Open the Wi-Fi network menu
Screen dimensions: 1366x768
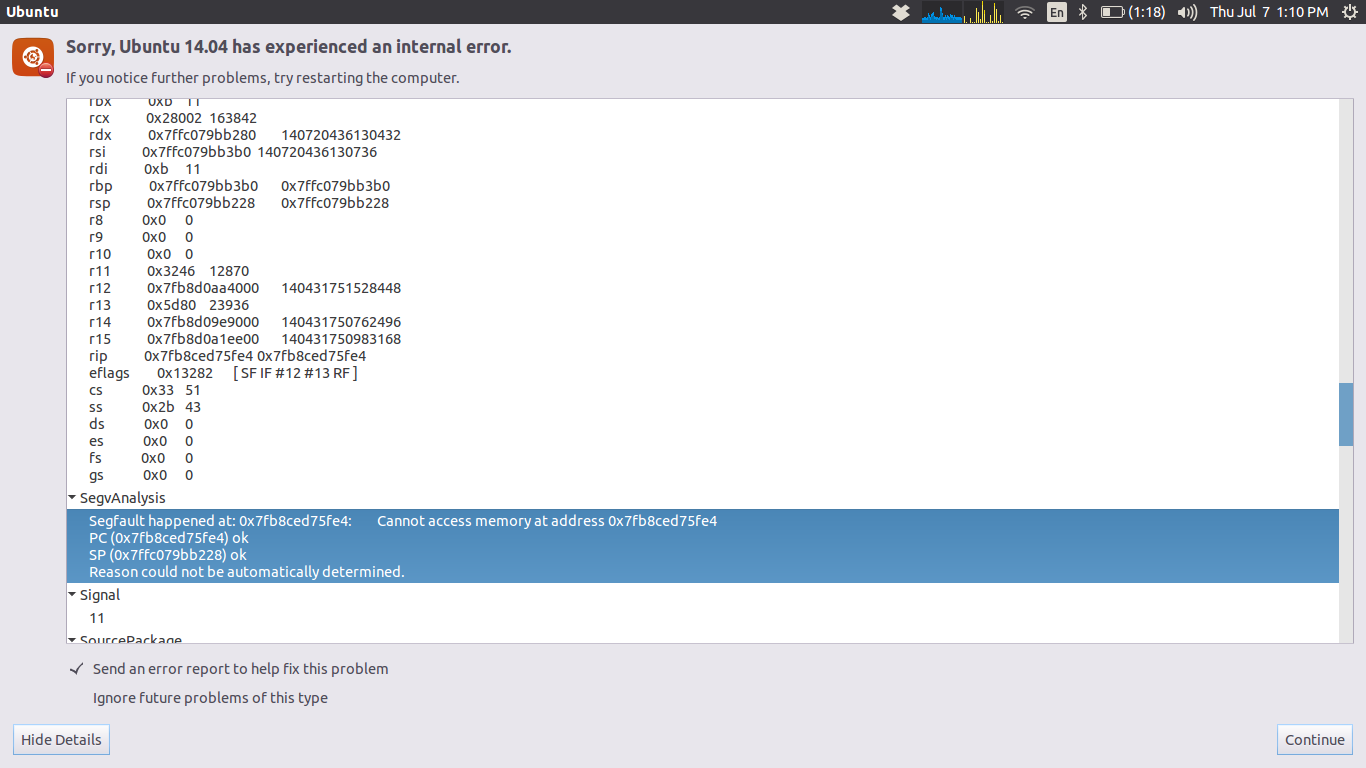[x=1025, y=12]
